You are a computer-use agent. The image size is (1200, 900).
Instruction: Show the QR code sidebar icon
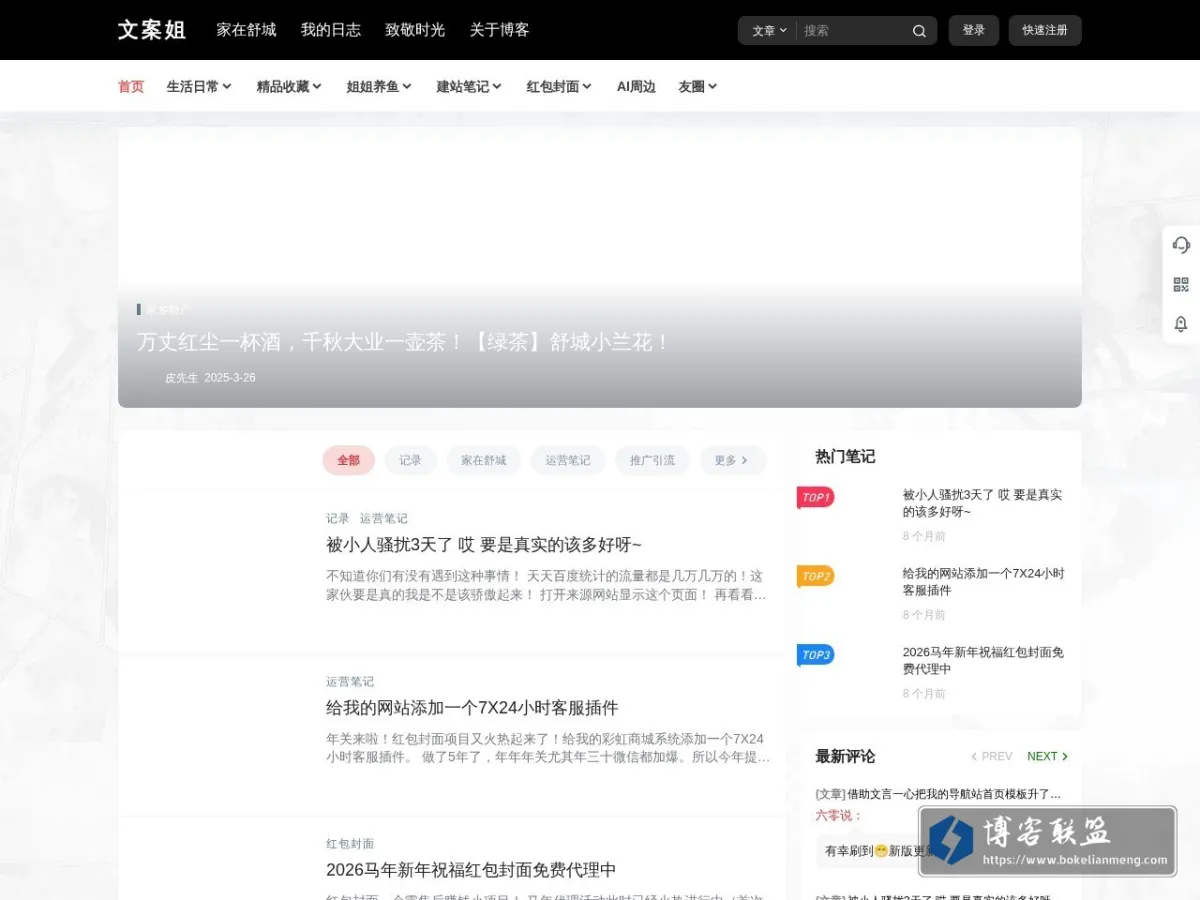point(1181,284)
